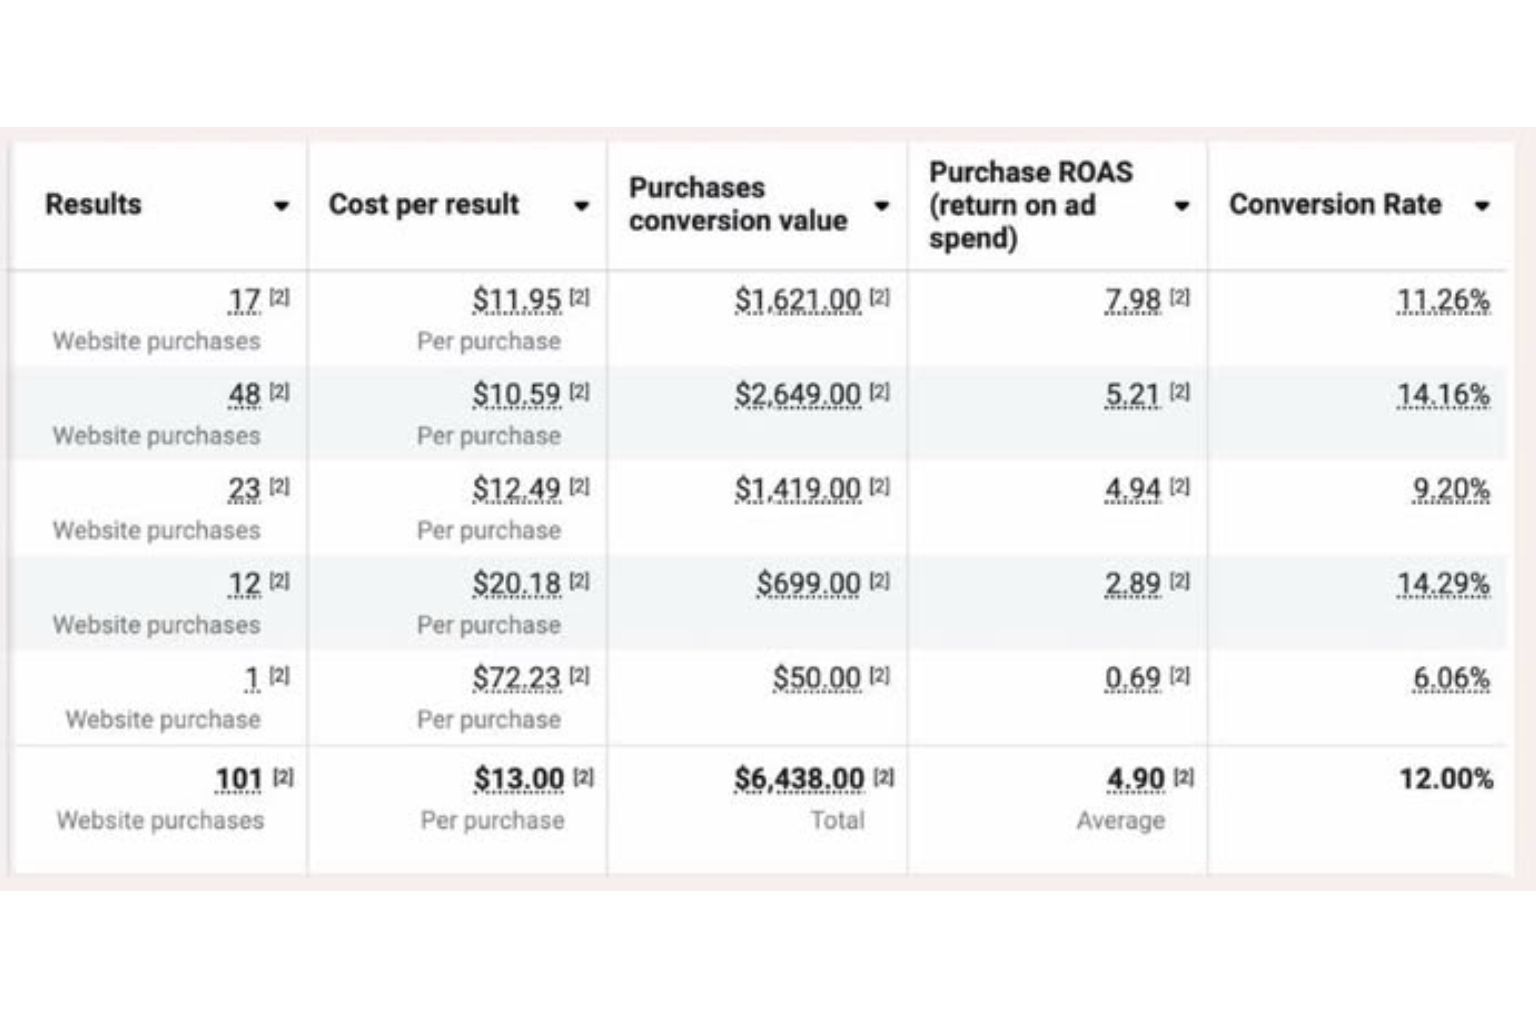The image size is (1536, 1024).
Task: Open the Results column dropdown arrow
Action: click(281, 206)
